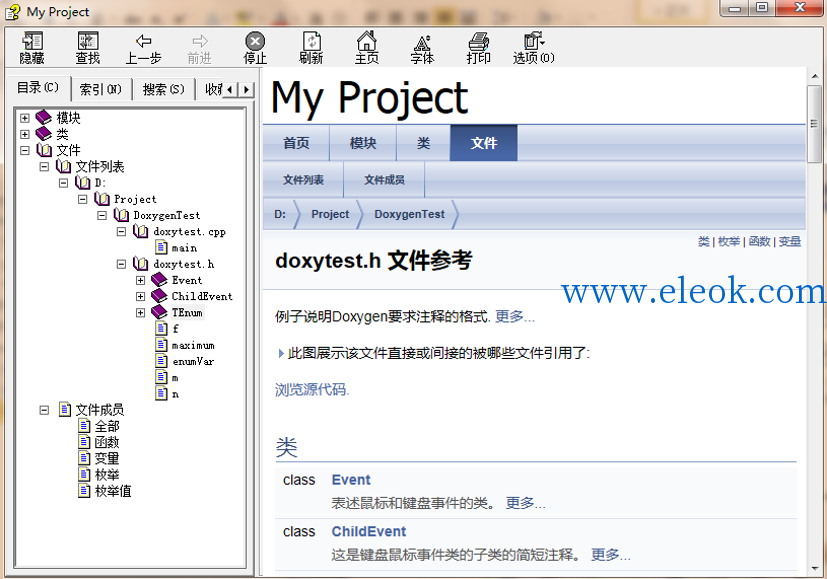
Task: Click the ChildEvent book icon in tree
Action: 159,296
